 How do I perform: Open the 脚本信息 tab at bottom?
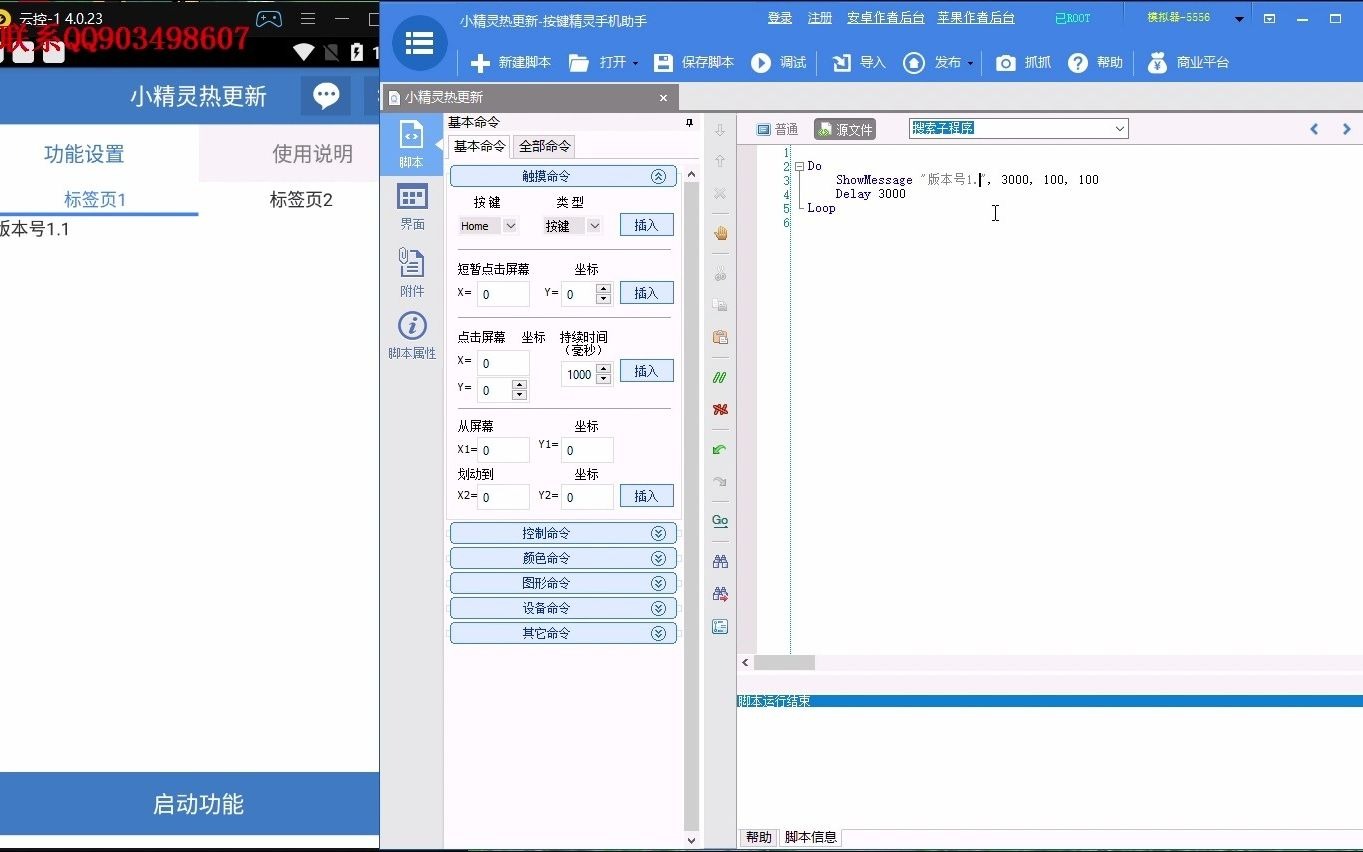click(x=810, y=837)
